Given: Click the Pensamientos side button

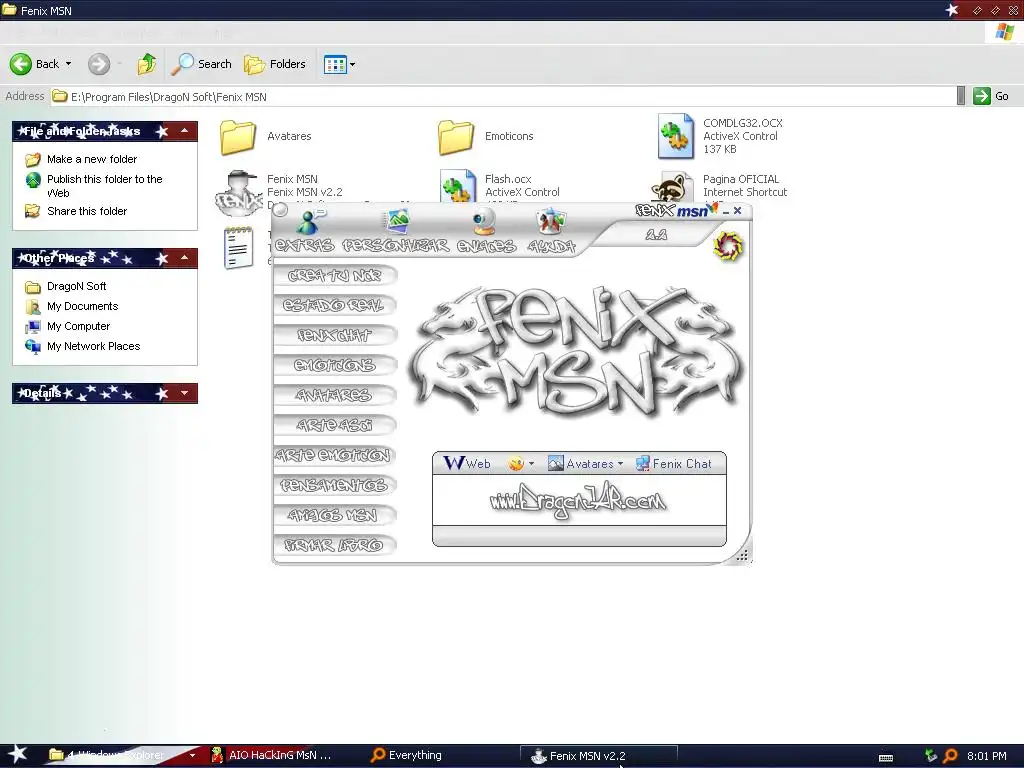Looking at the screenshot, I should tap(334, 485).
